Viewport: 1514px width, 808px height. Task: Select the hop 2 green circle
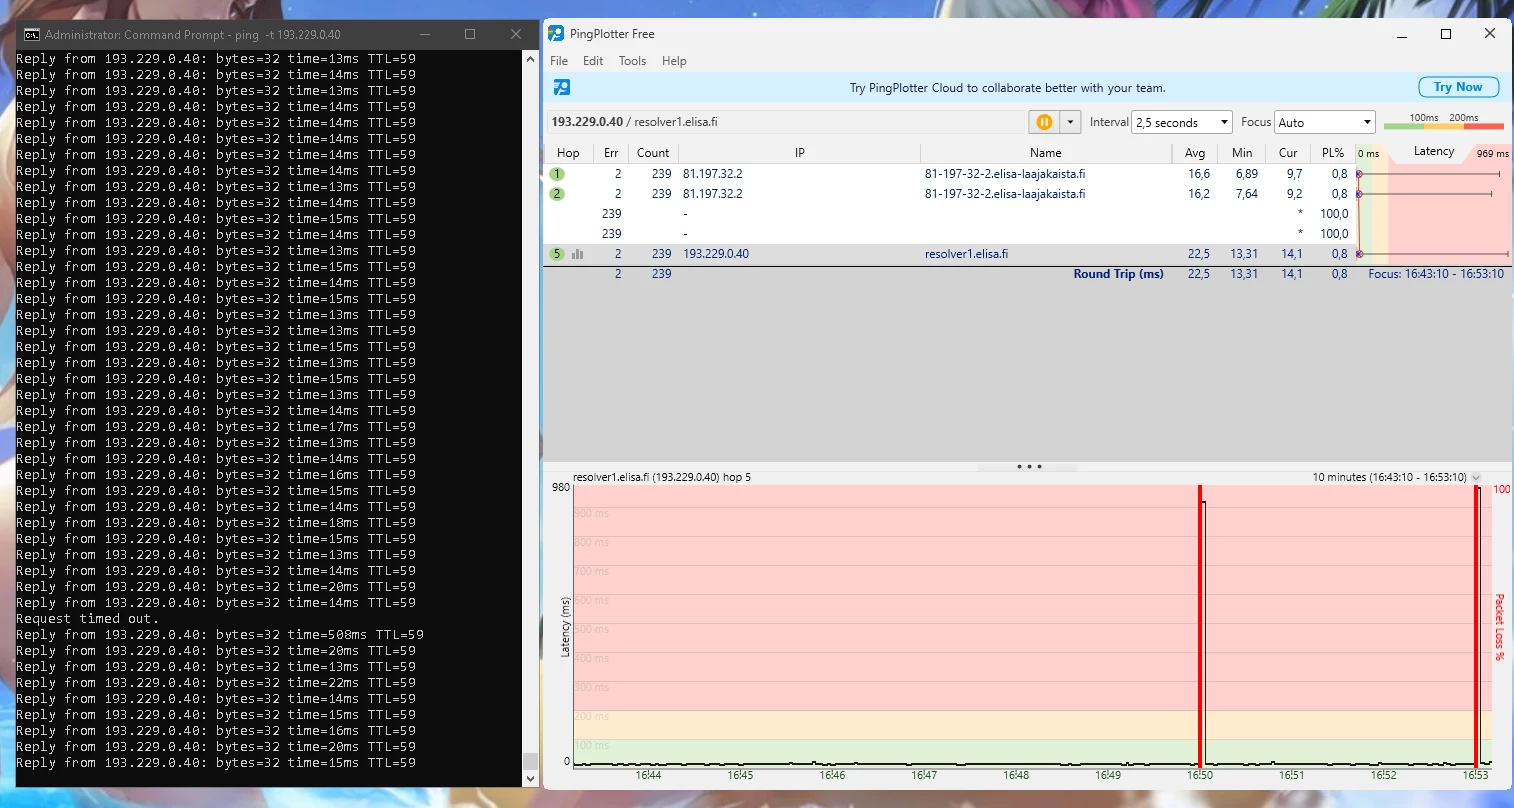(558, 194)
